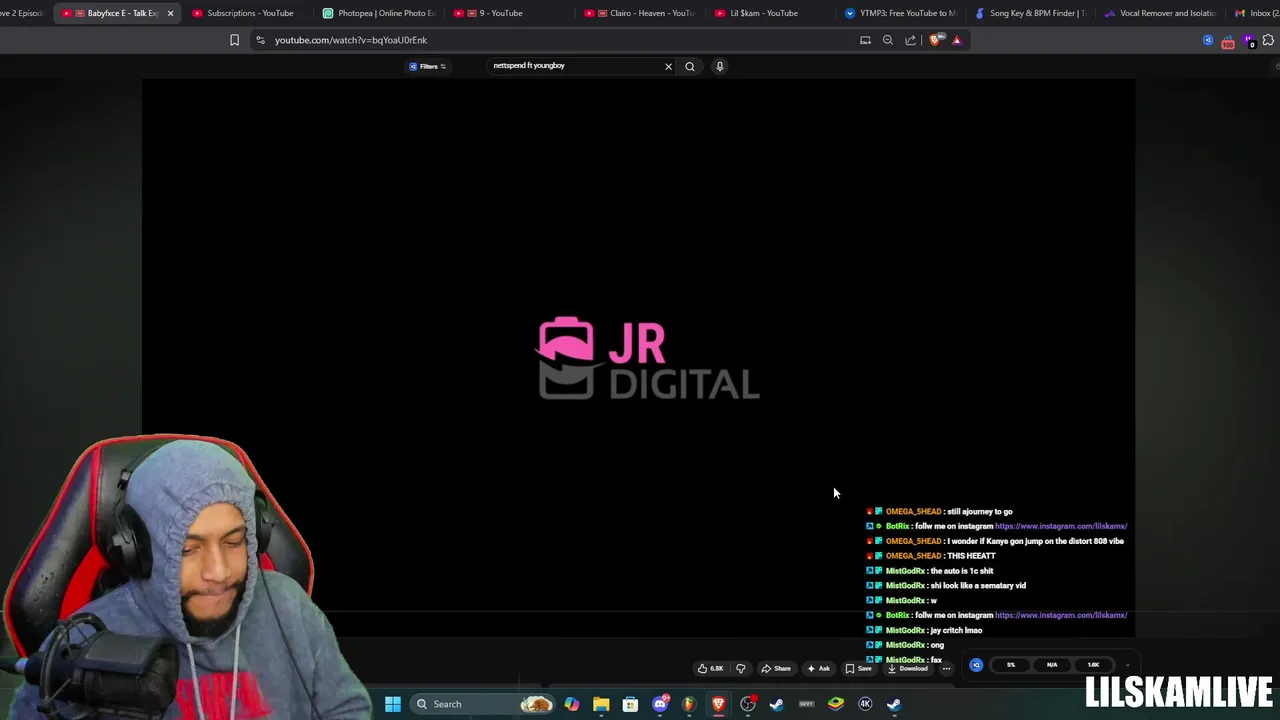Open the search Filters option

point(428,66)
